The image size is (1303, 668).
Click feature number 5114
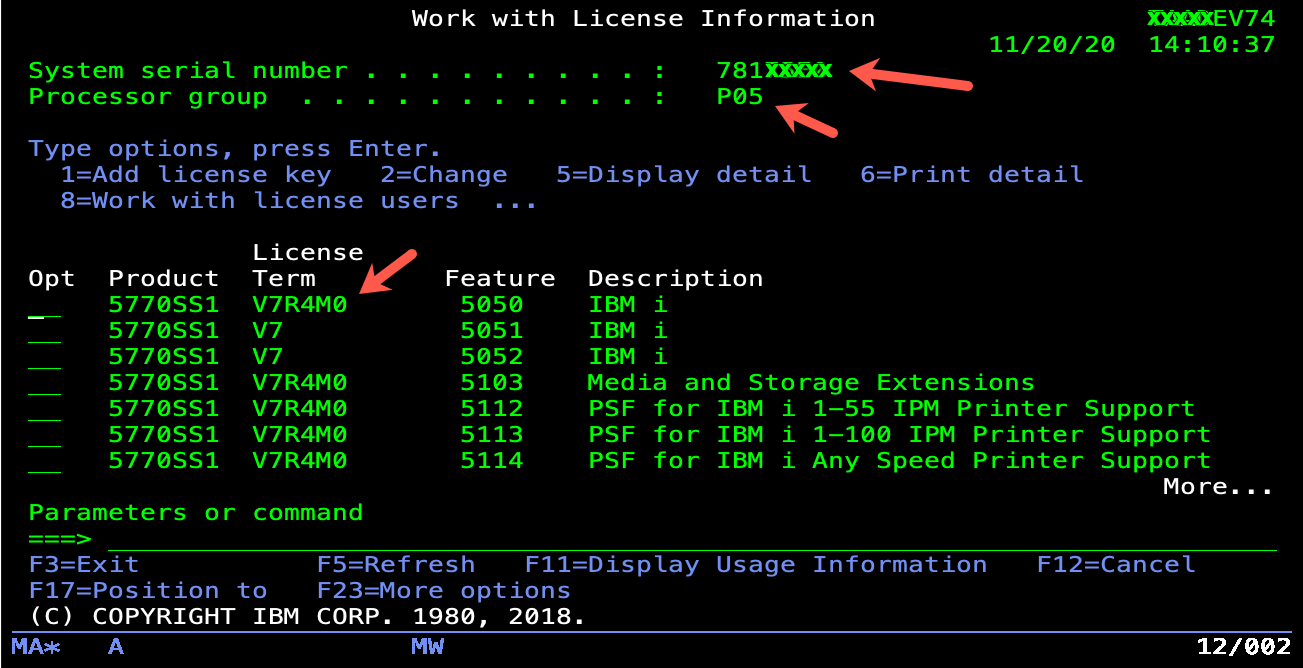492,461
